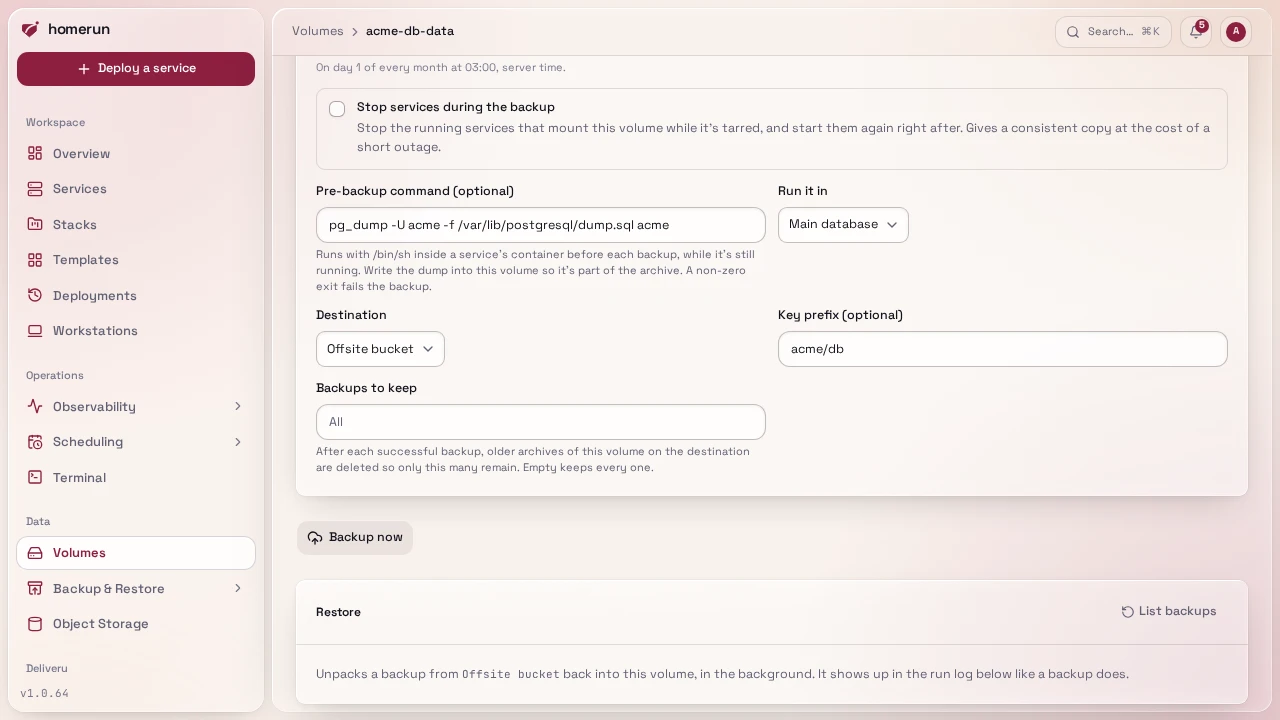Screen dimensions: 1280x720
Task: Click the Backup & Restore archive icon
Action: pos(35,588)
